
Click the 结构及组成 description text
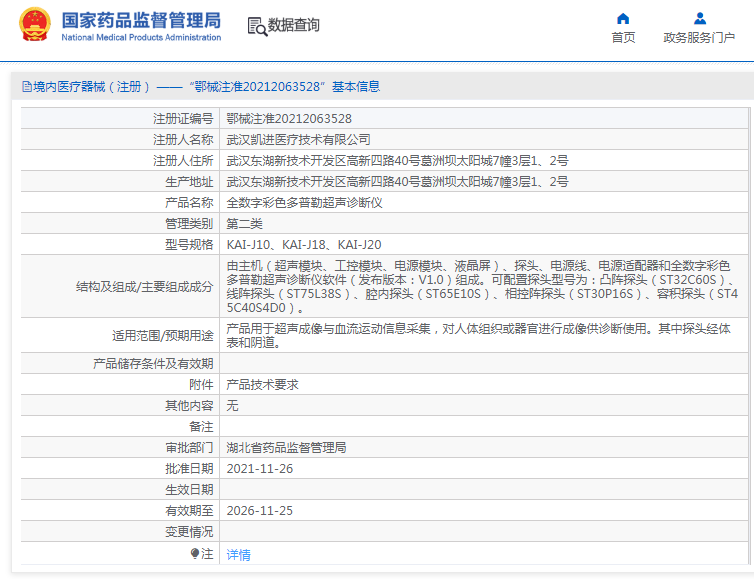click(482, 287)
